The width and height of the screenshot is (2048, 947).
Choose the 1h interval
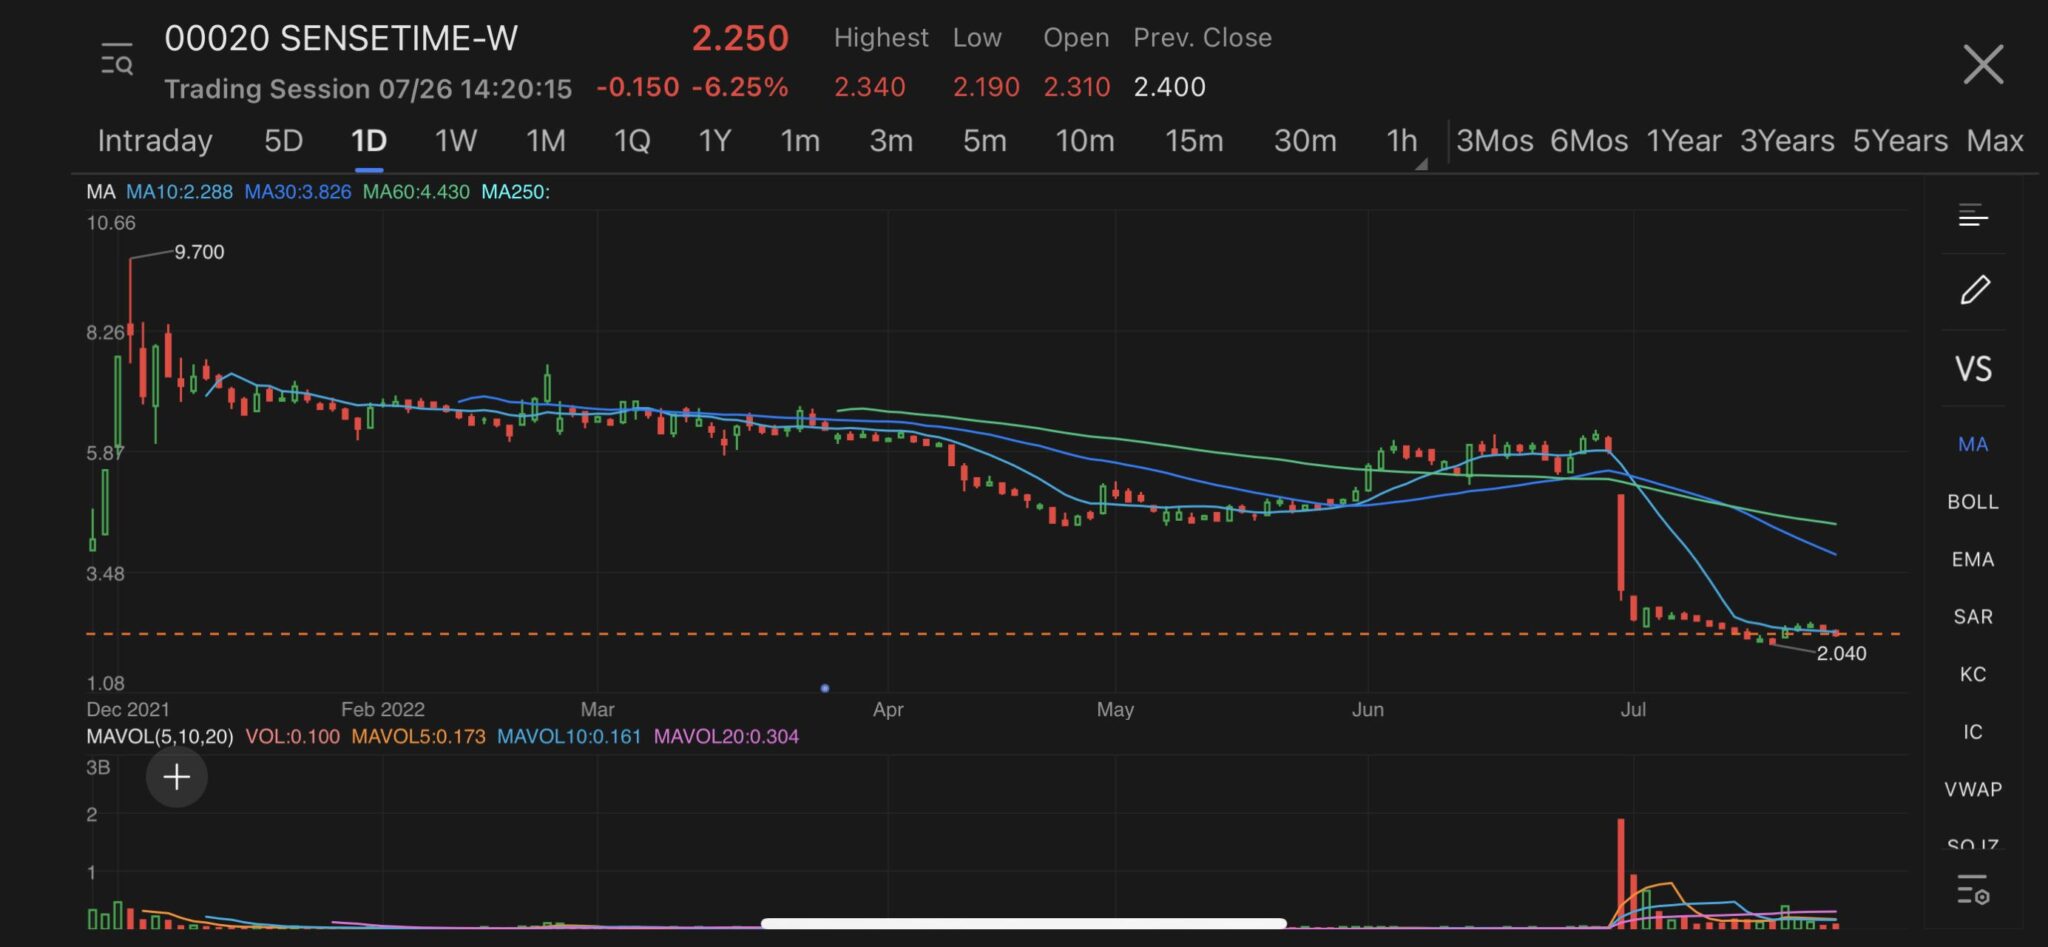point(1402,141)
